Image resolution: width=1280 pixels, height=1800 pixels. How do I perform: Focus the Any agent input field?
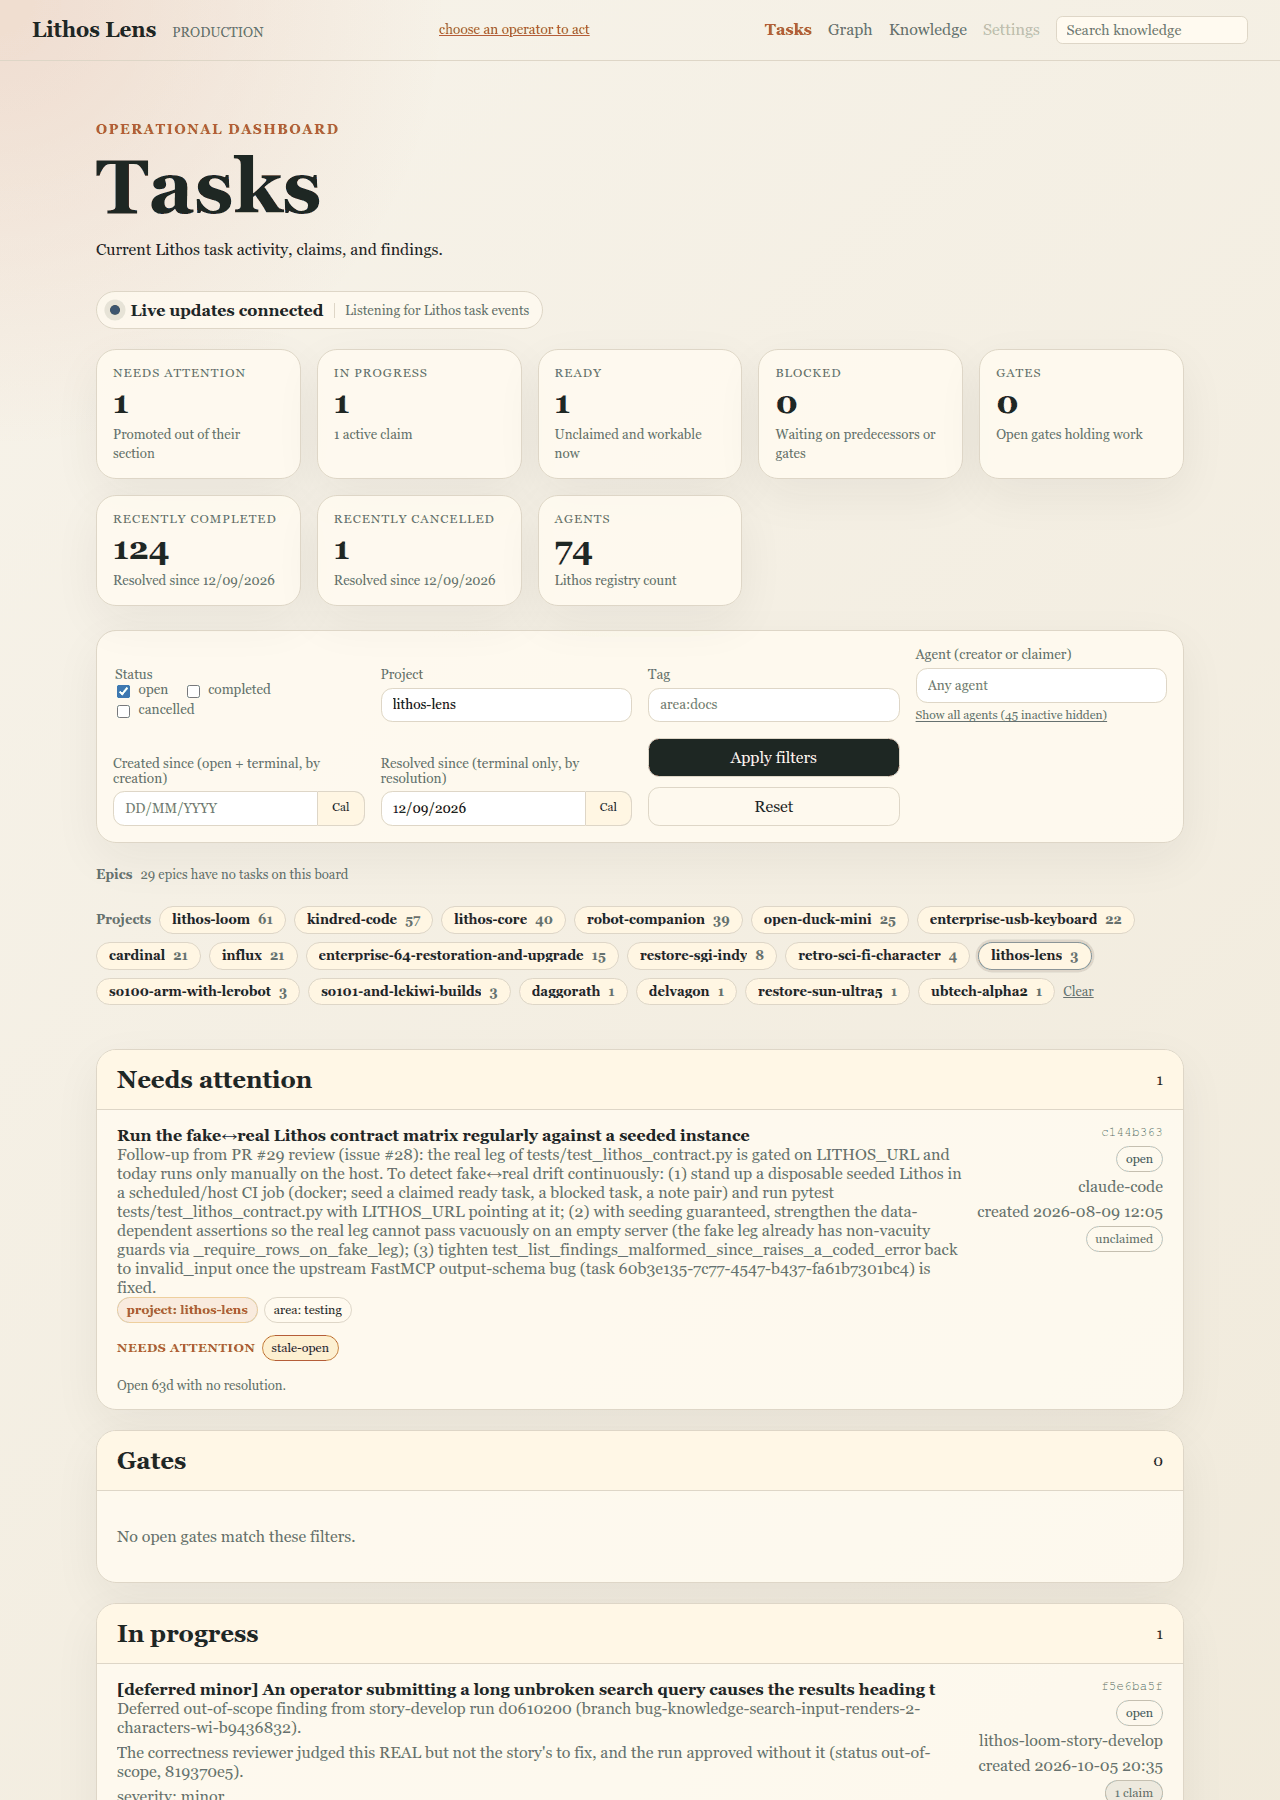coord(1041,686)
